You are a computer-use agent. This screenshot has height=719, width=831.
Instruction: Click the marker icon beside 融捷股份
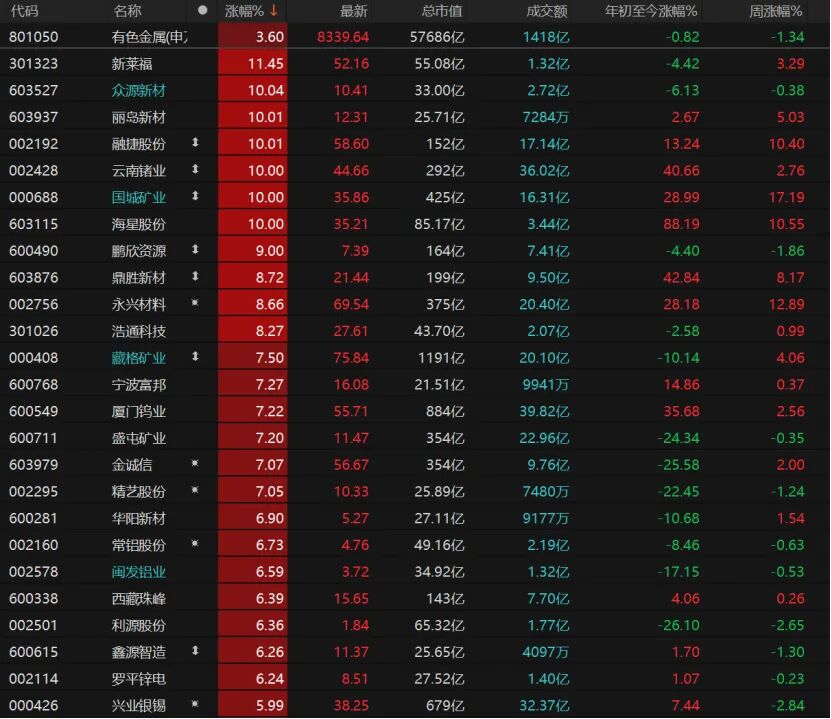195,143
